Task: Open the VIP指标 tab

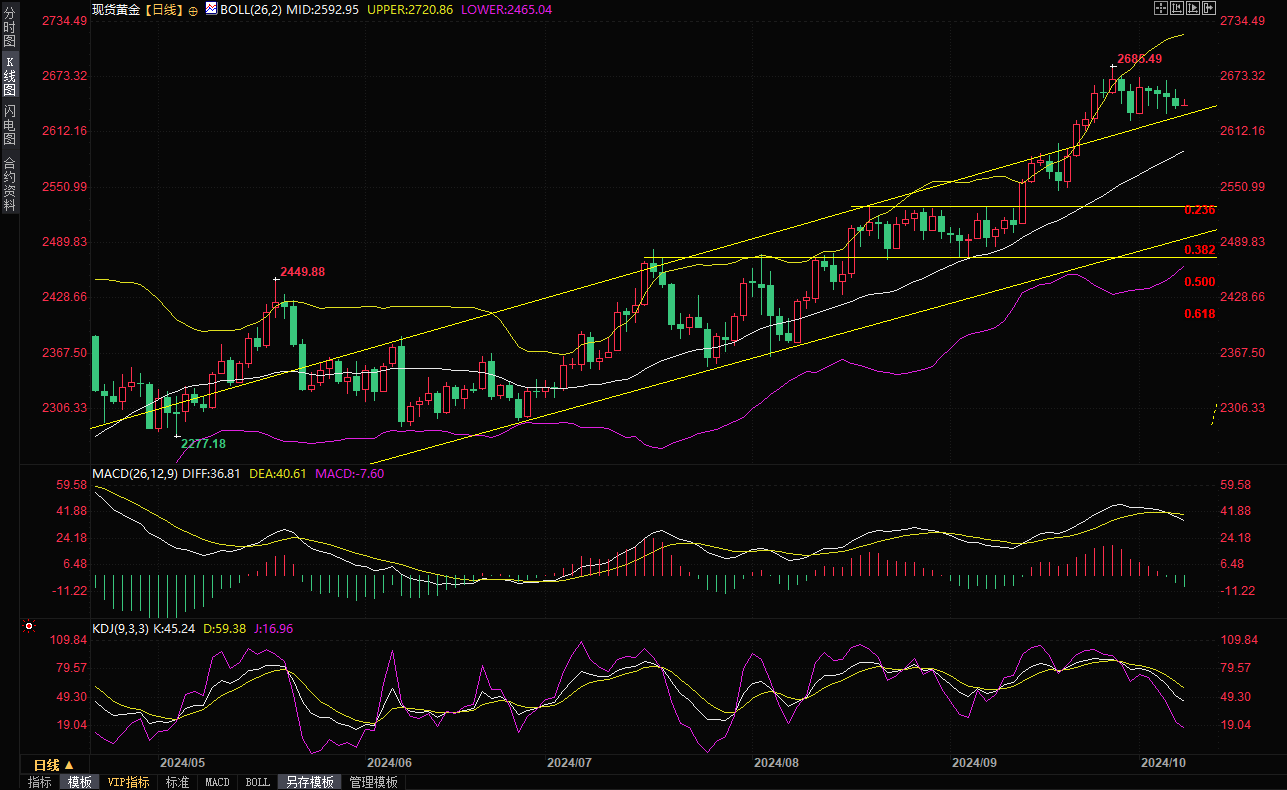Action: point(129,782)
